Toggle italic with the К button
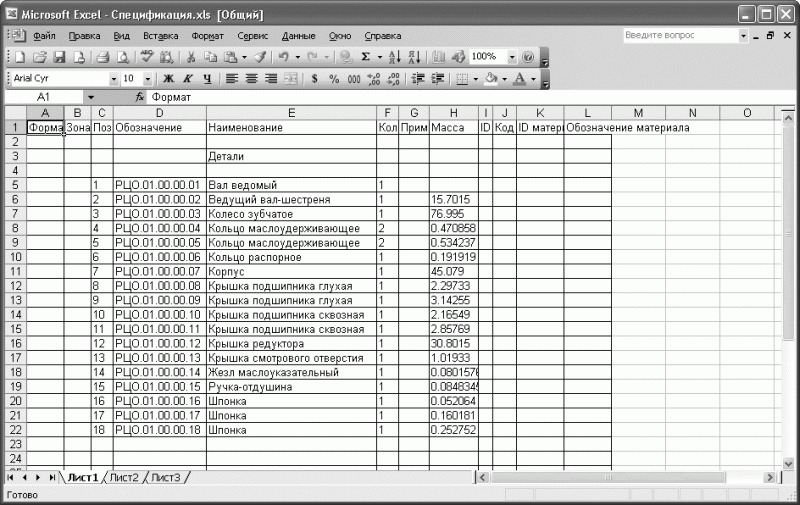800x505 pixels. (x=187, y=79)
